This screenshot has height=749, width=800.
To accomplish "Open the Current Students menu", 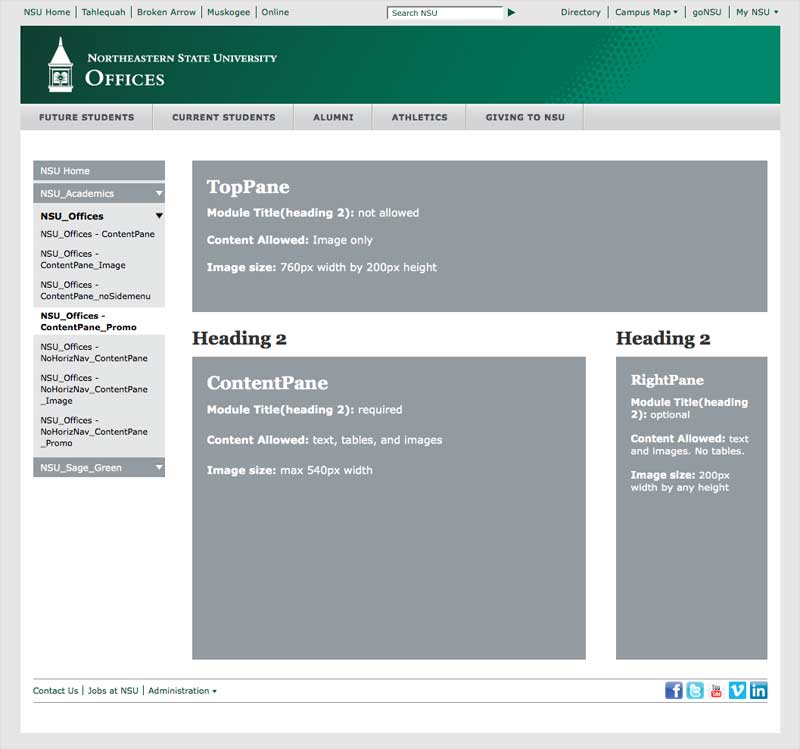I will pyautogui.click(x=223, y=117).
